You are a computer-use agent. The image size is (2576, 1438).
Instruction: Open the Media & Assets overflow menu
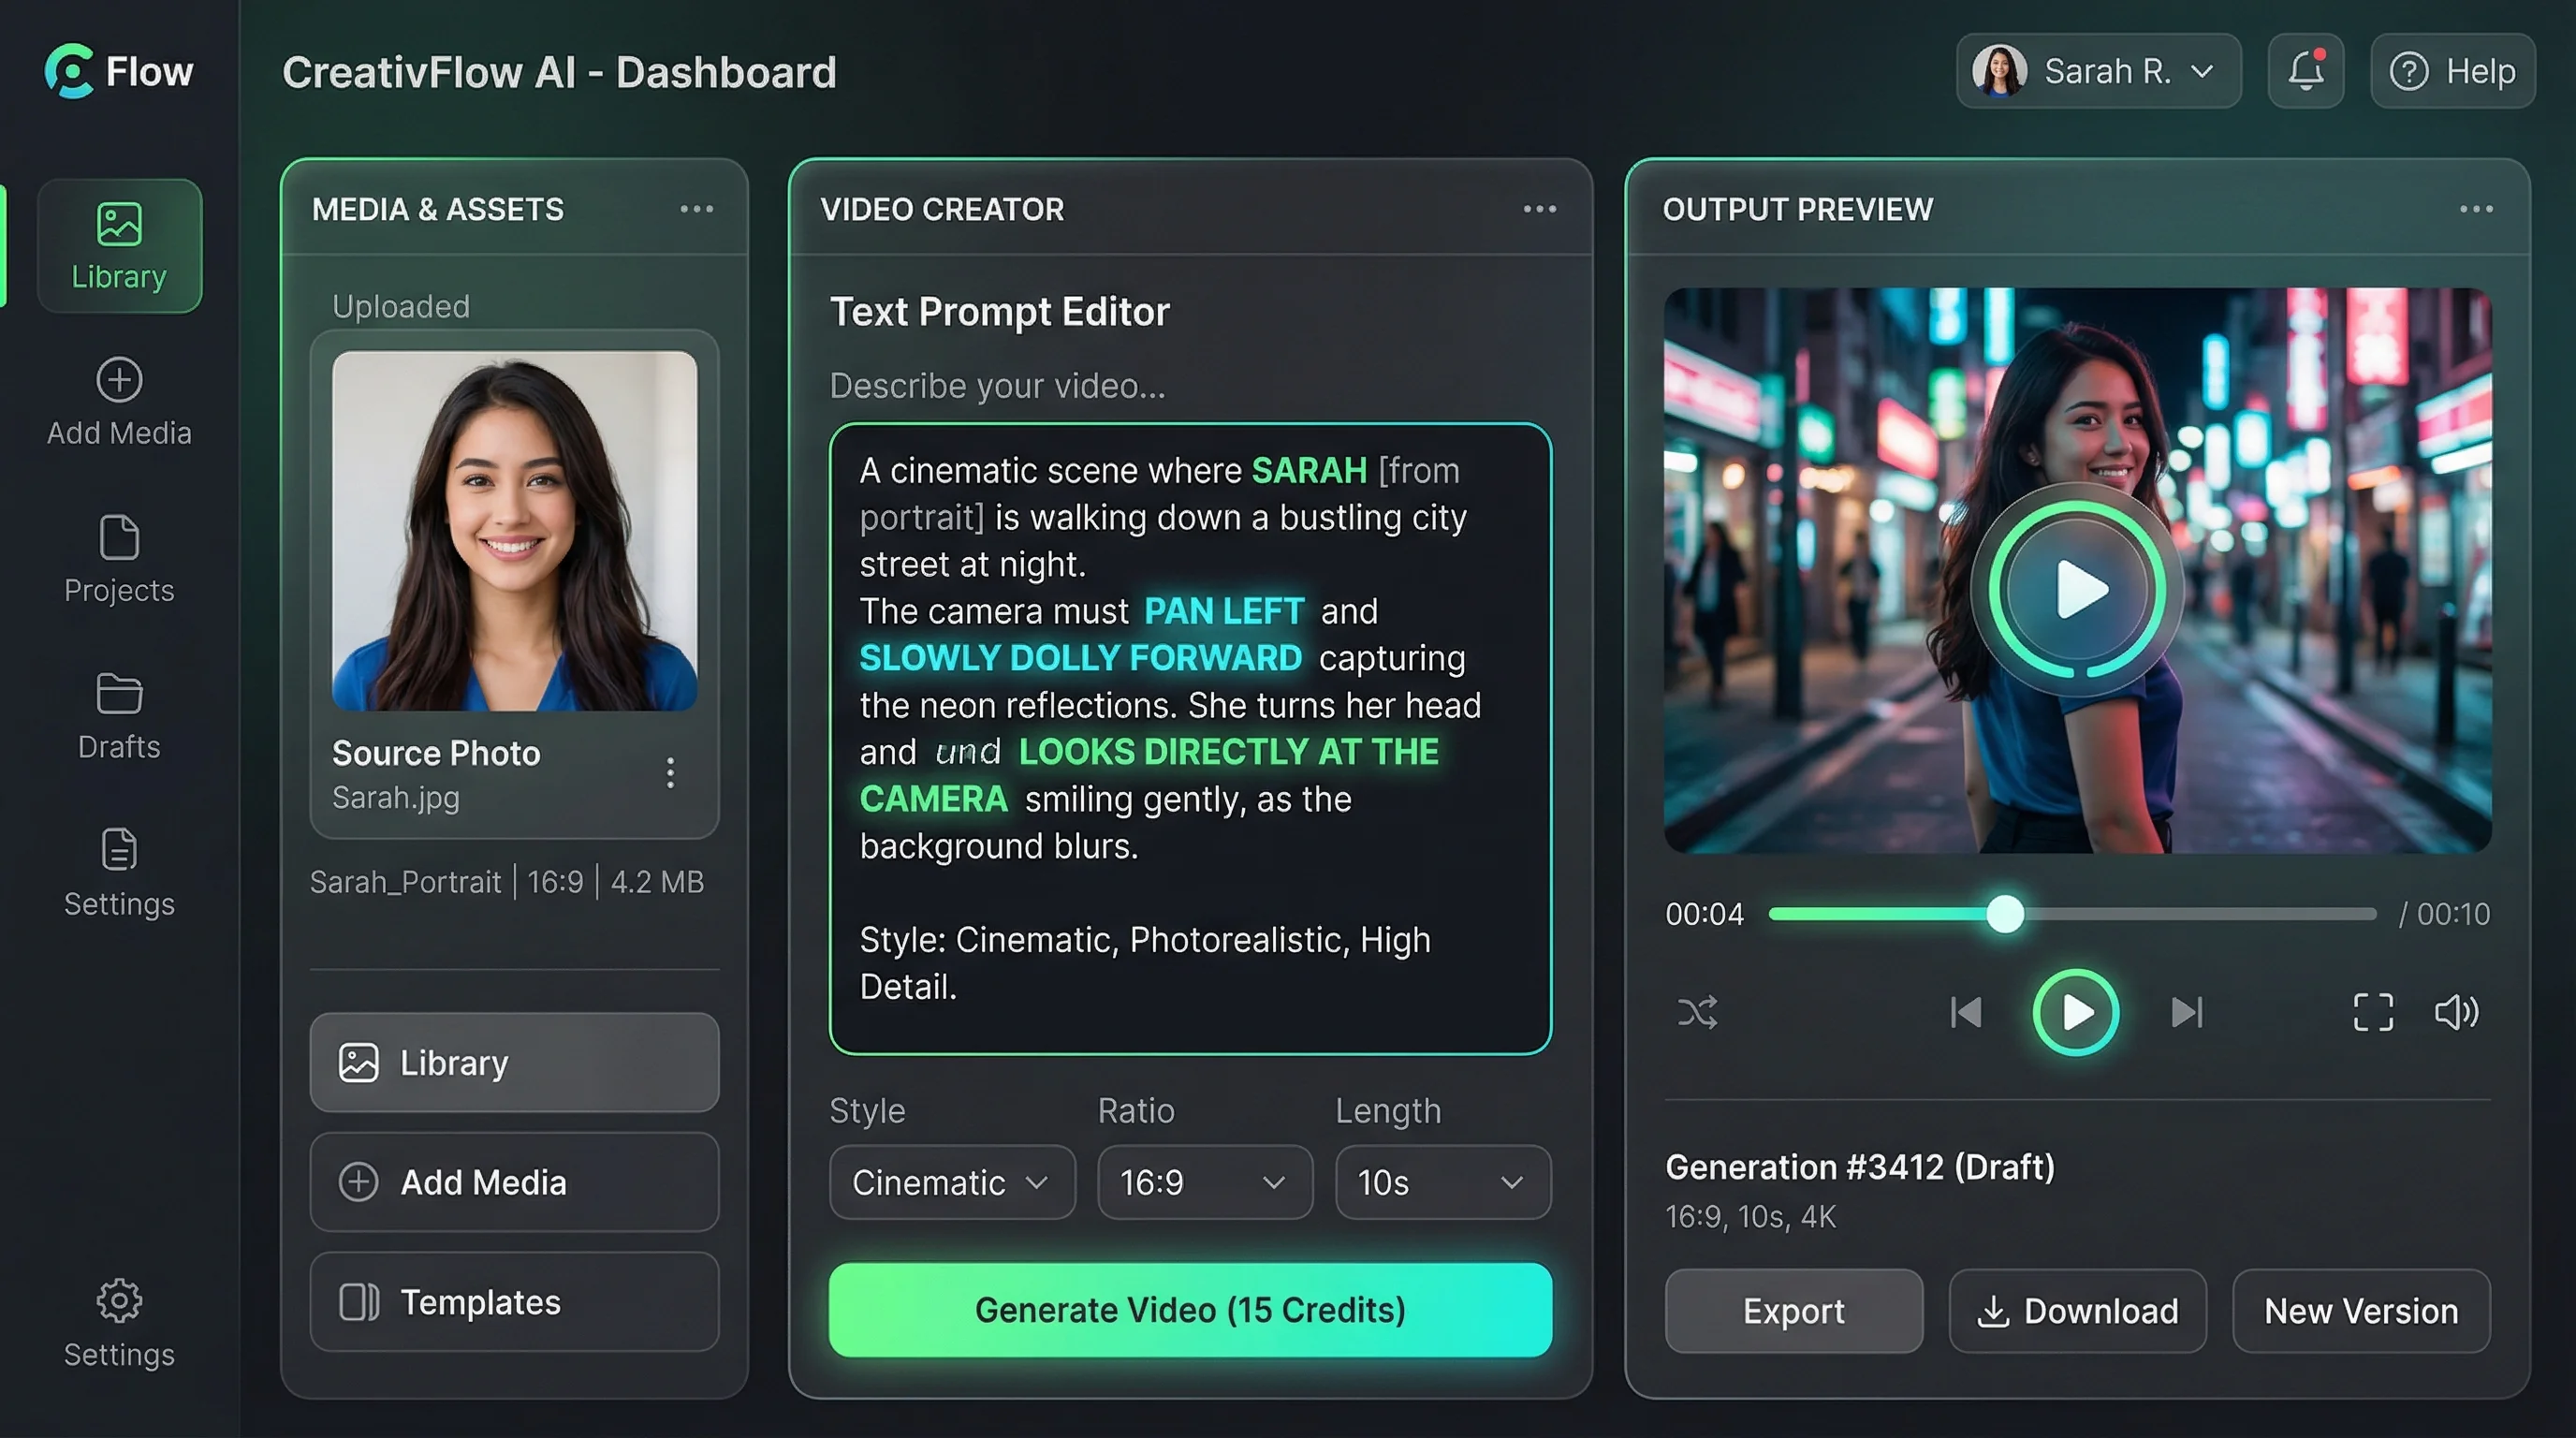click(x=697, y=208)
